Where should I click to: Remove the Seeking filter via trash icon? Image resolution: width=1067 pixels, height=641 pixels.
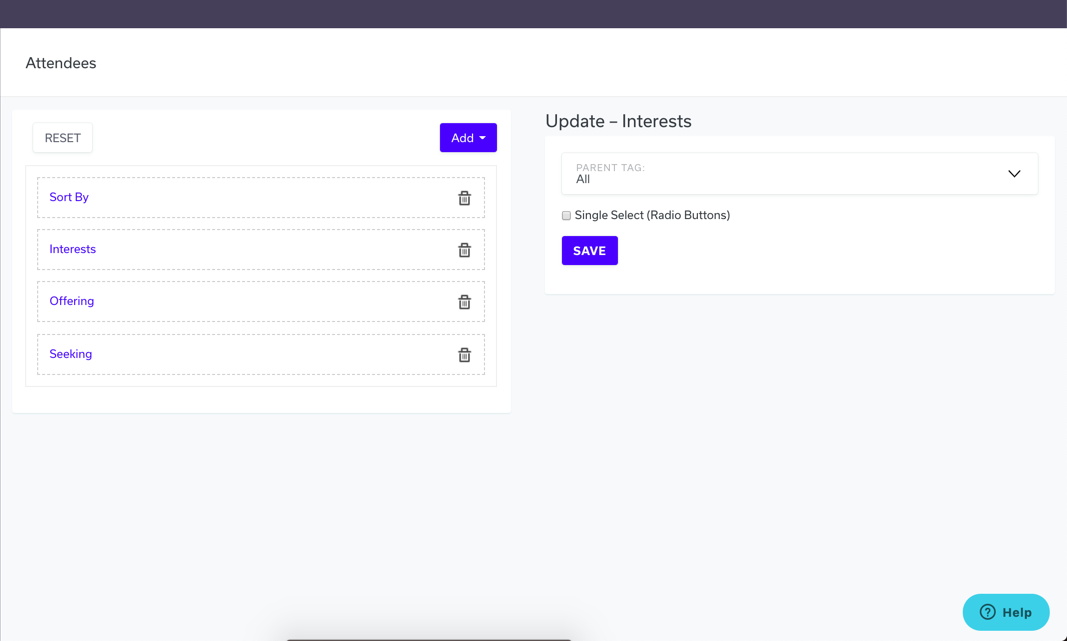pos(464,355)
